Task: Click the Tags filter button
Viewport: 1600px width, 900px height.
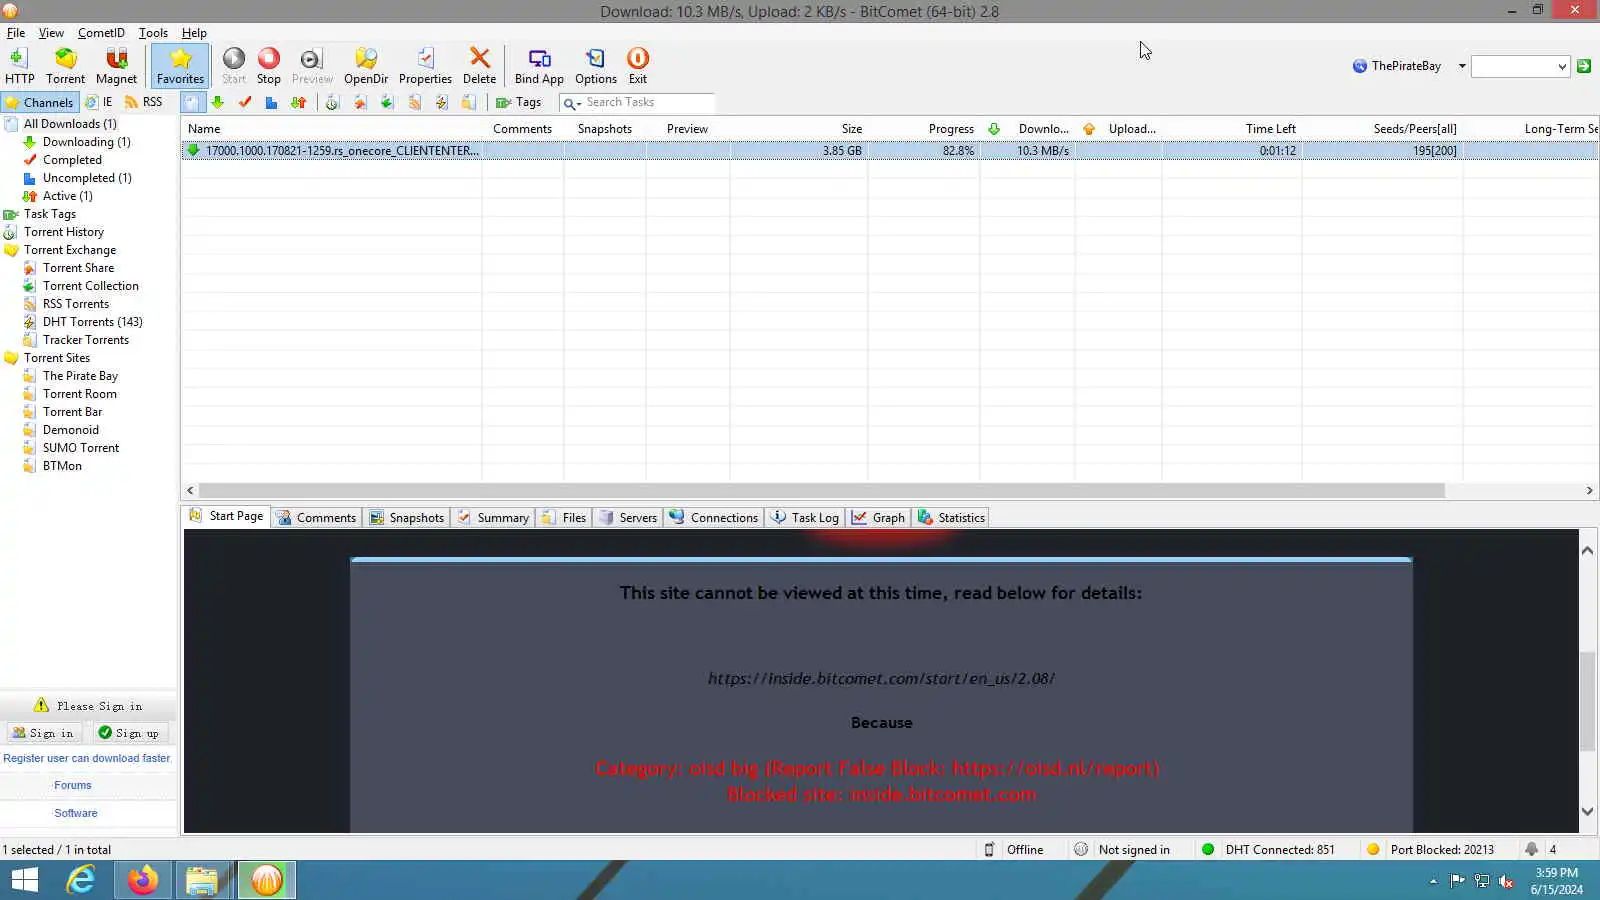Action: [519, 102]
